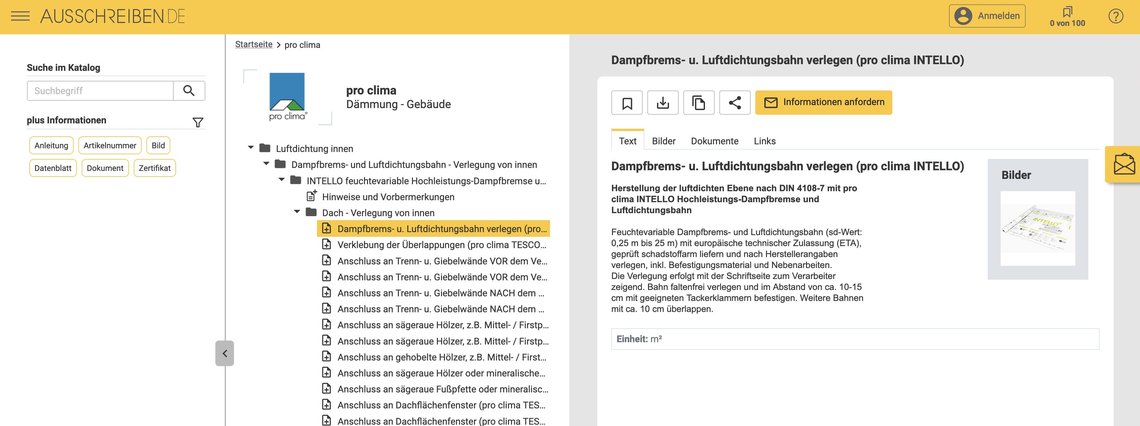
Task: Bookmark this position with the bookmark button
Action: [x=627, y=103]
